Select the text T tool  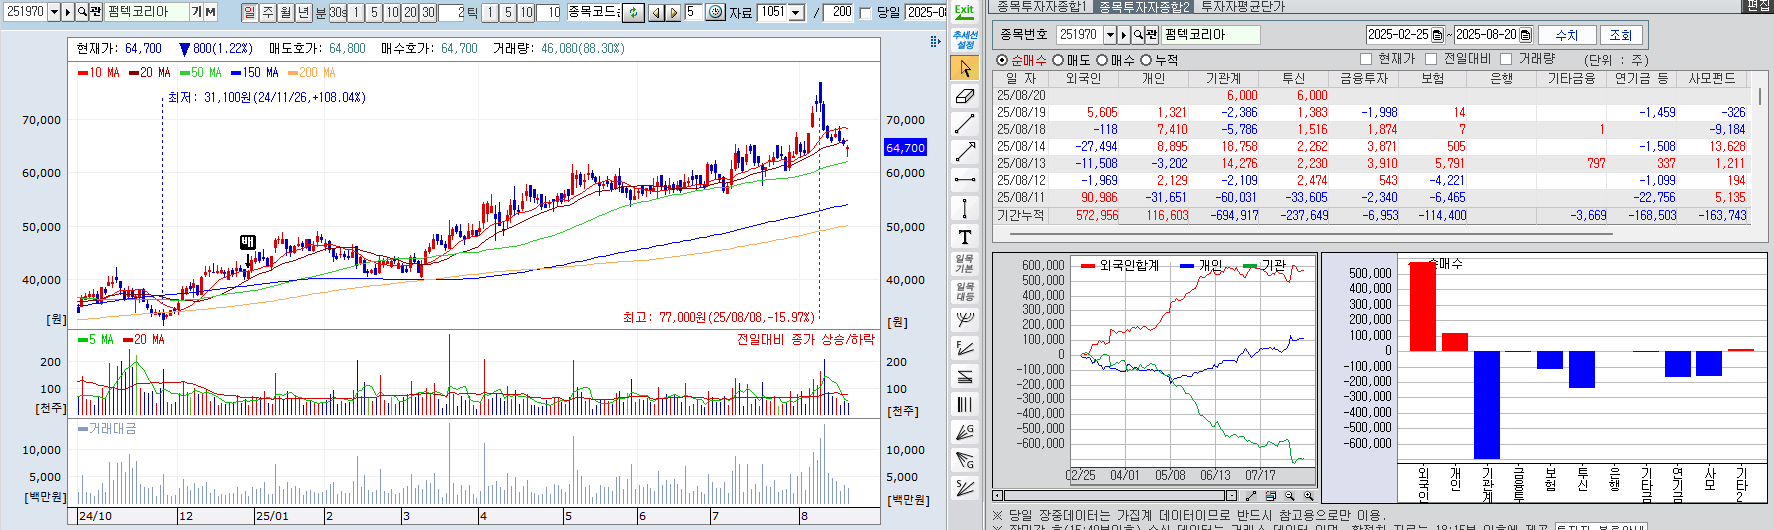tap(964, 236)
